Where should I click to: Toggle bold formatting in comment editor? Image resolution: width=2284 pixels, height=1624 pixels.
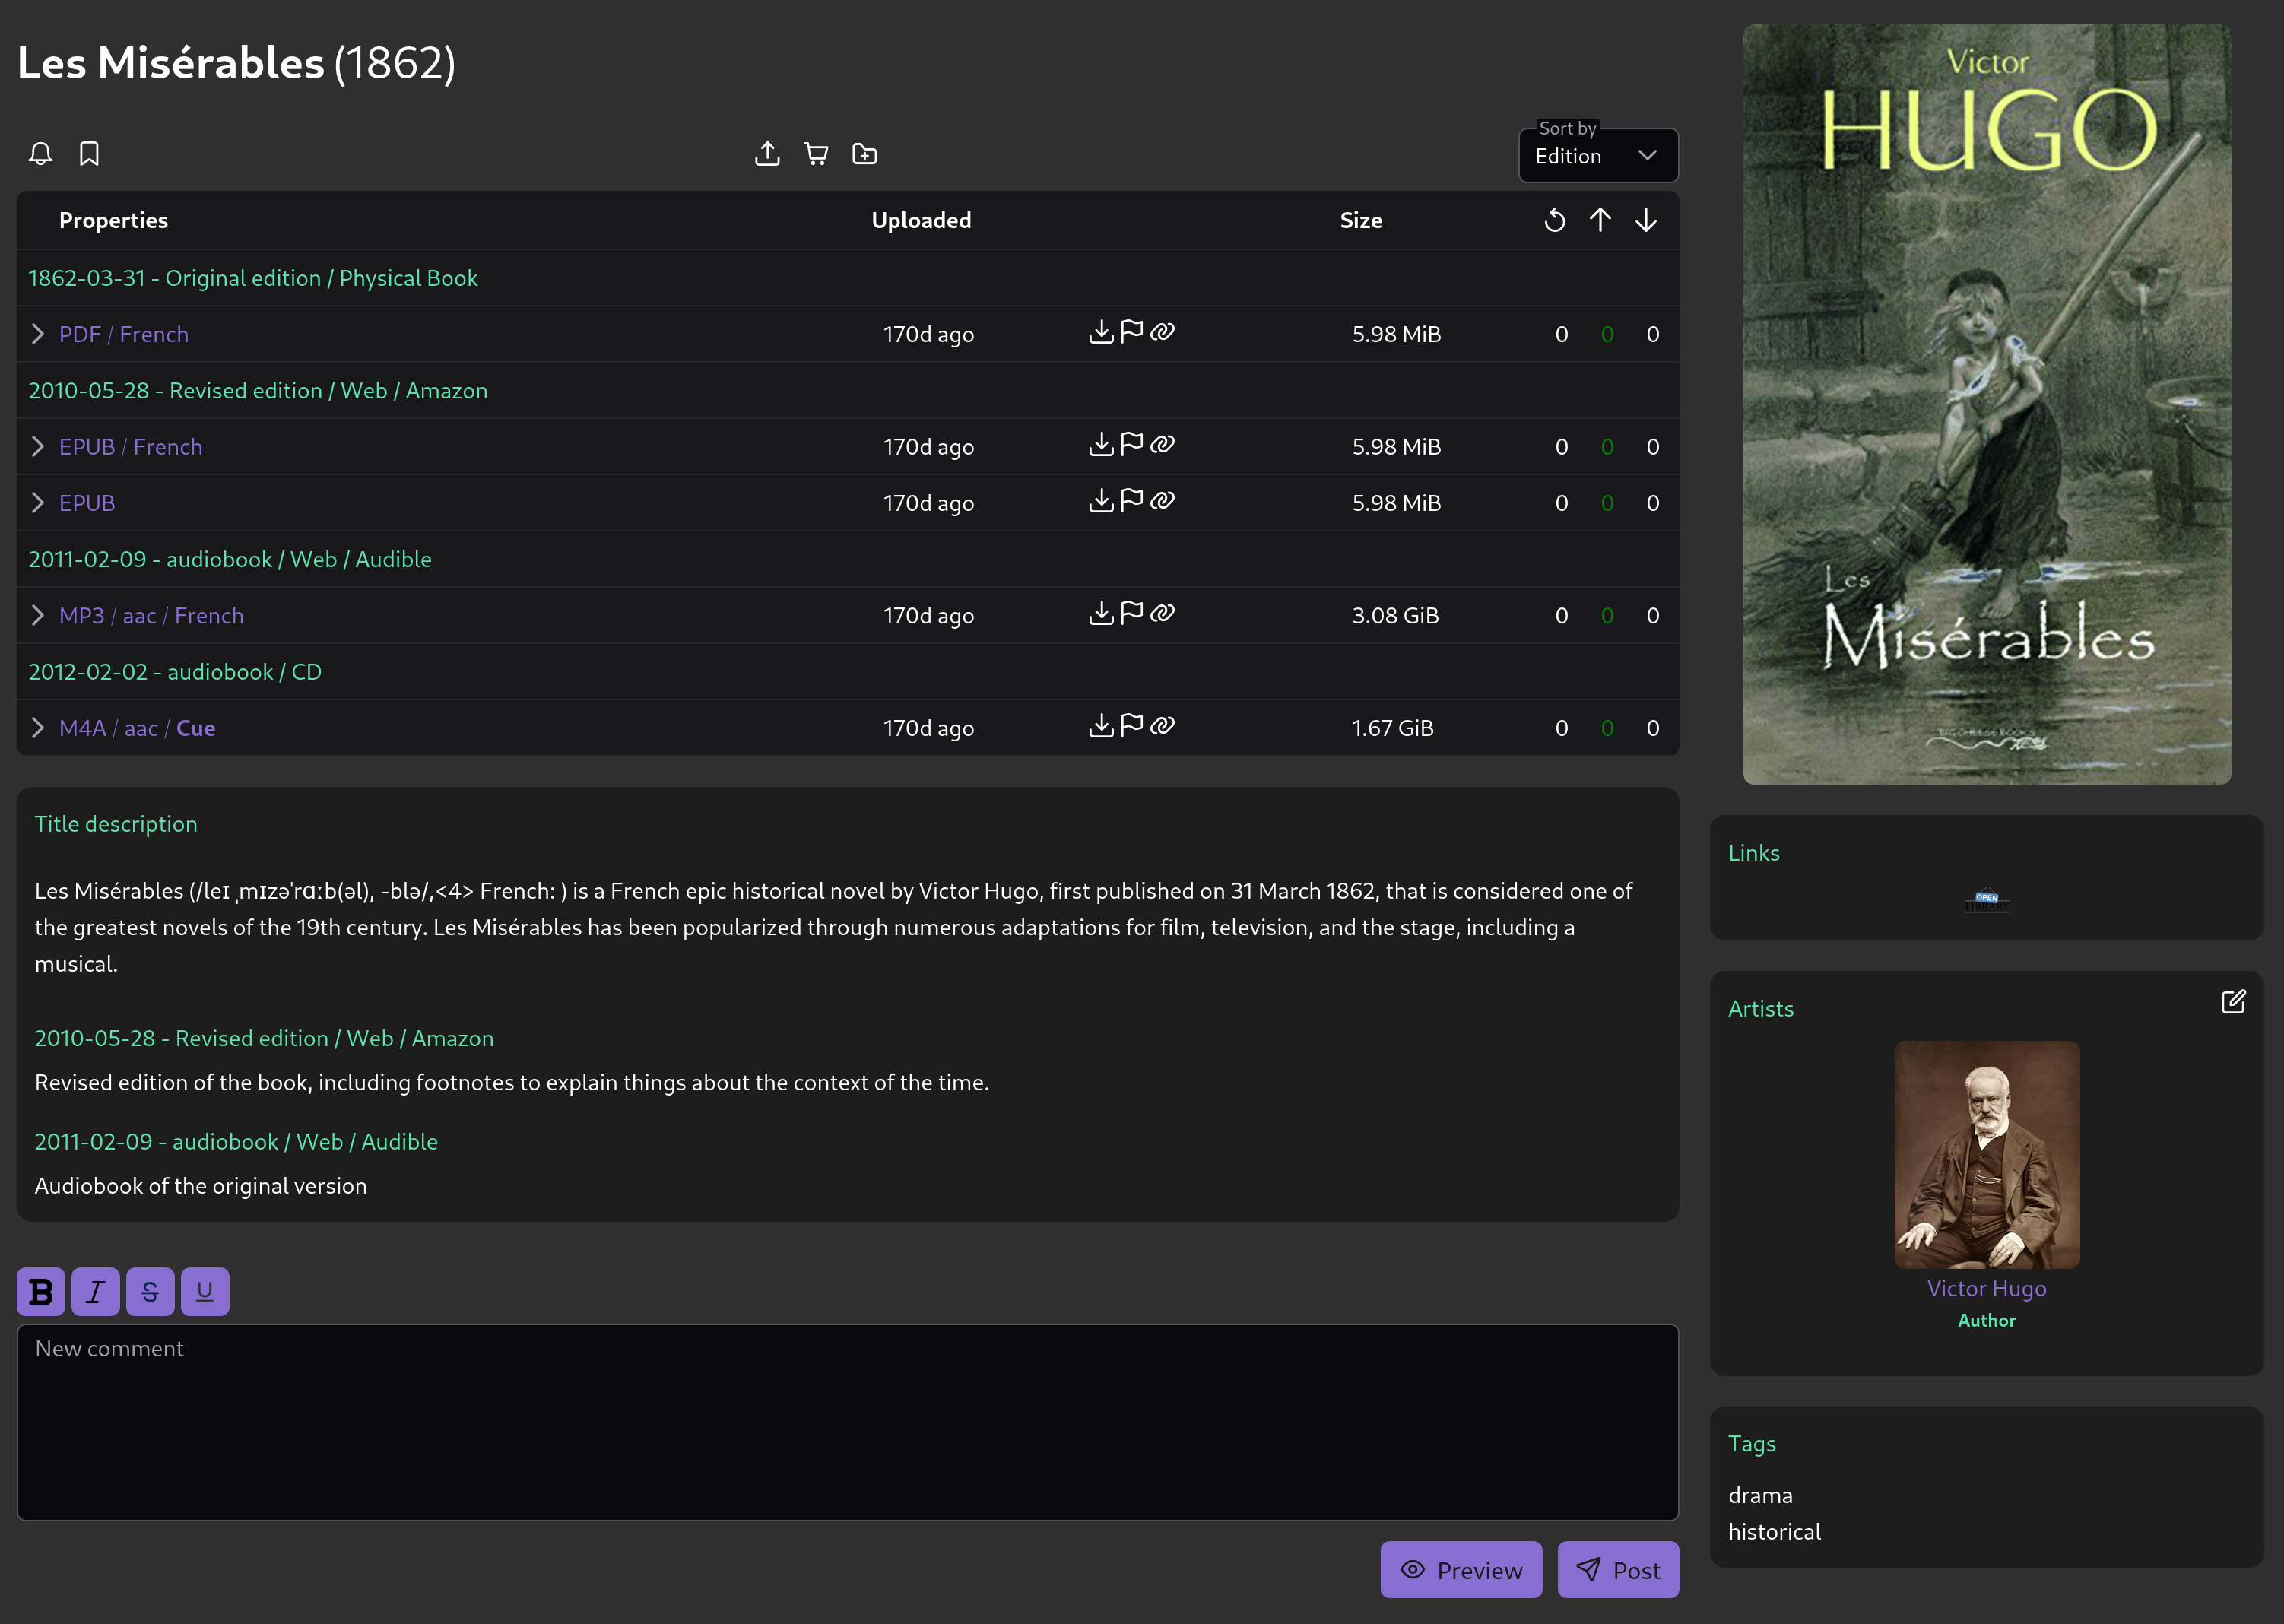pyautogui.click(x=41, y=1292)
